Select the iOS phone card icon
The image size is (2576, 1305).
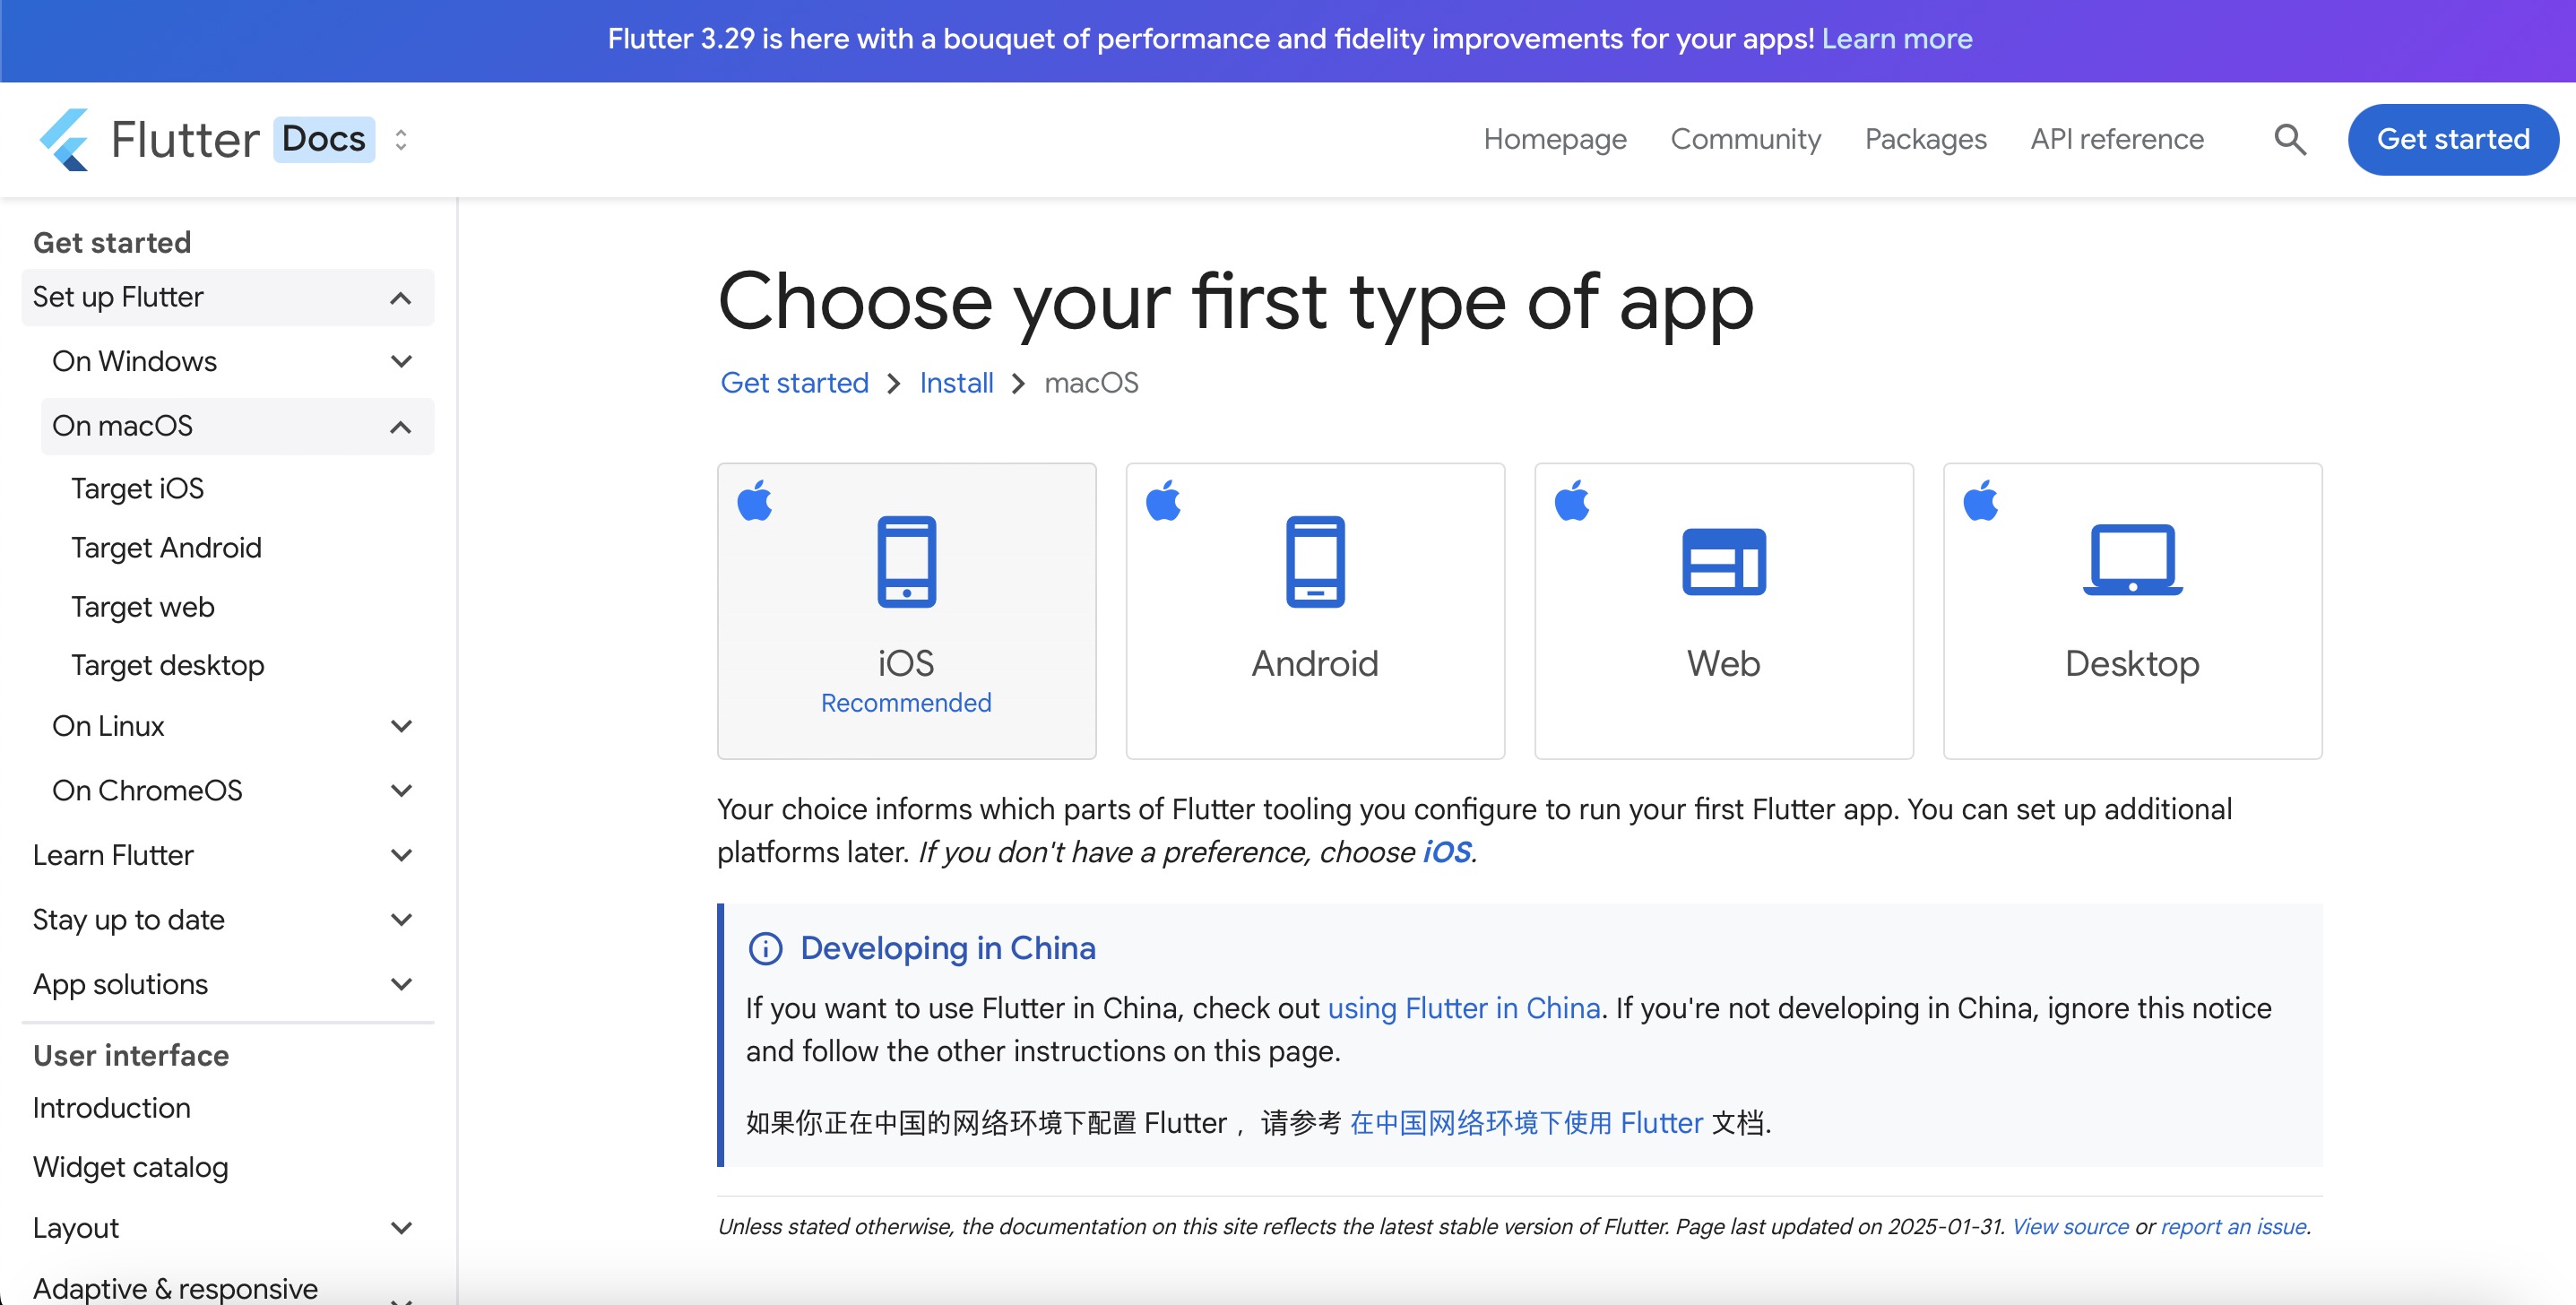[906, 561]
